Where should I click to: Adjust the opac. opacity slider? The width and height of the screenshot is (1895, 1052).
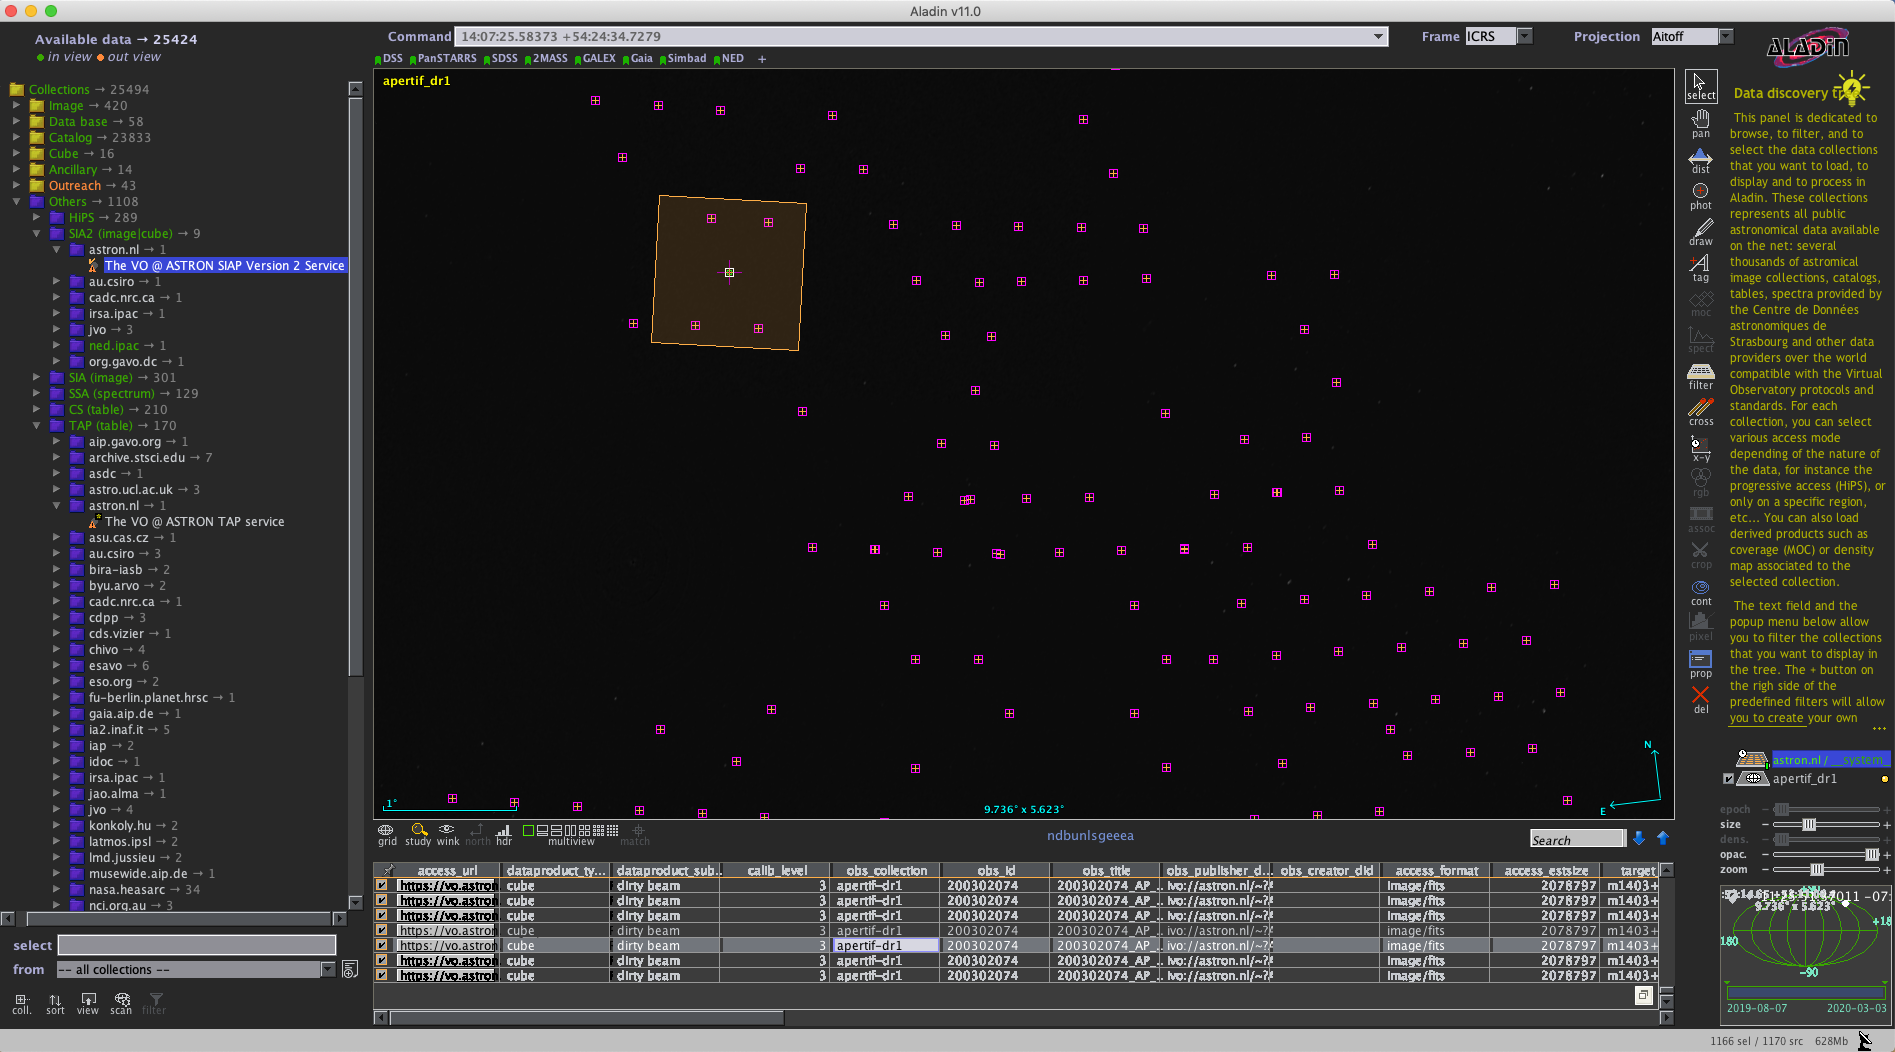pyautogui.click(x=1871, y=854)
